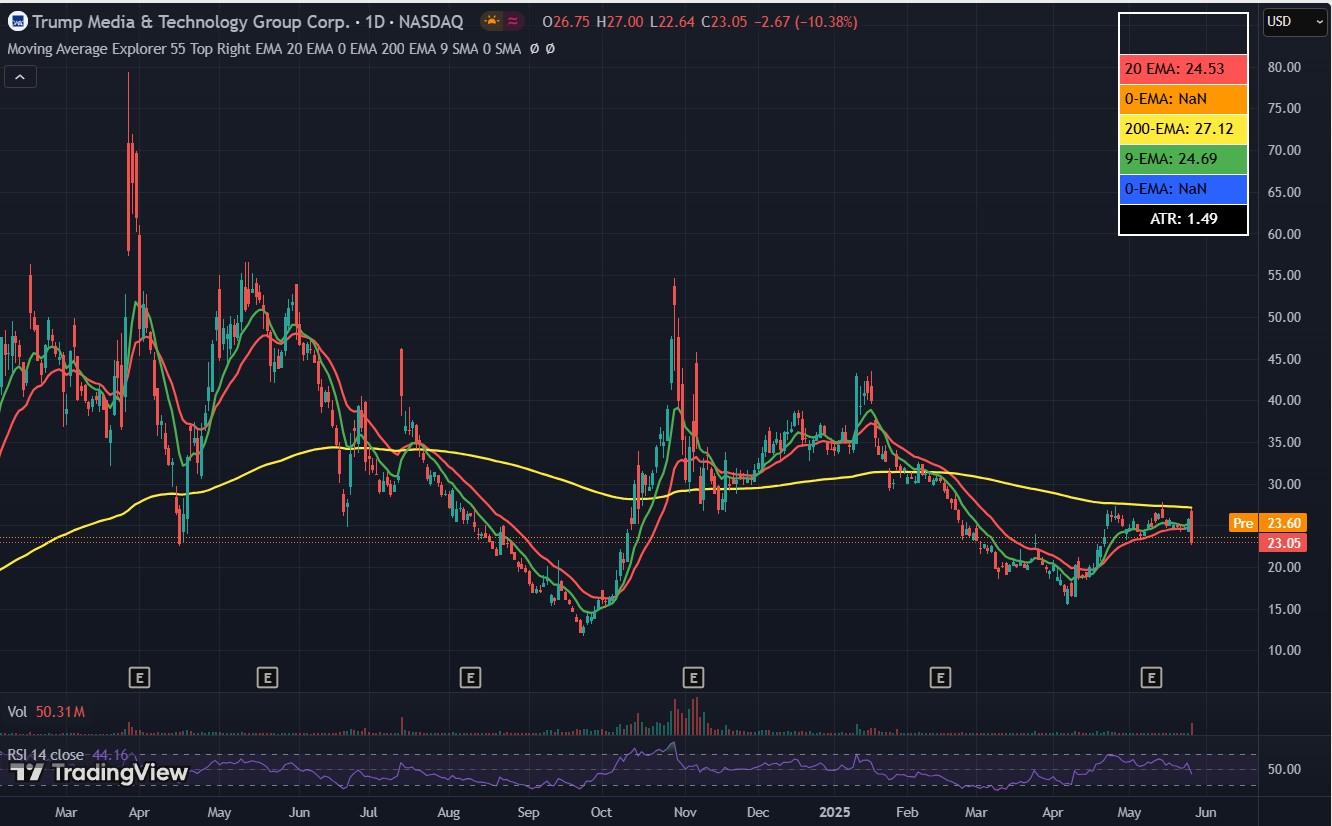Viewport: 1332px width, 826px height.
Task: Click the earnings E marker near November
Action: pyautogui.click(x=693, y=678)
